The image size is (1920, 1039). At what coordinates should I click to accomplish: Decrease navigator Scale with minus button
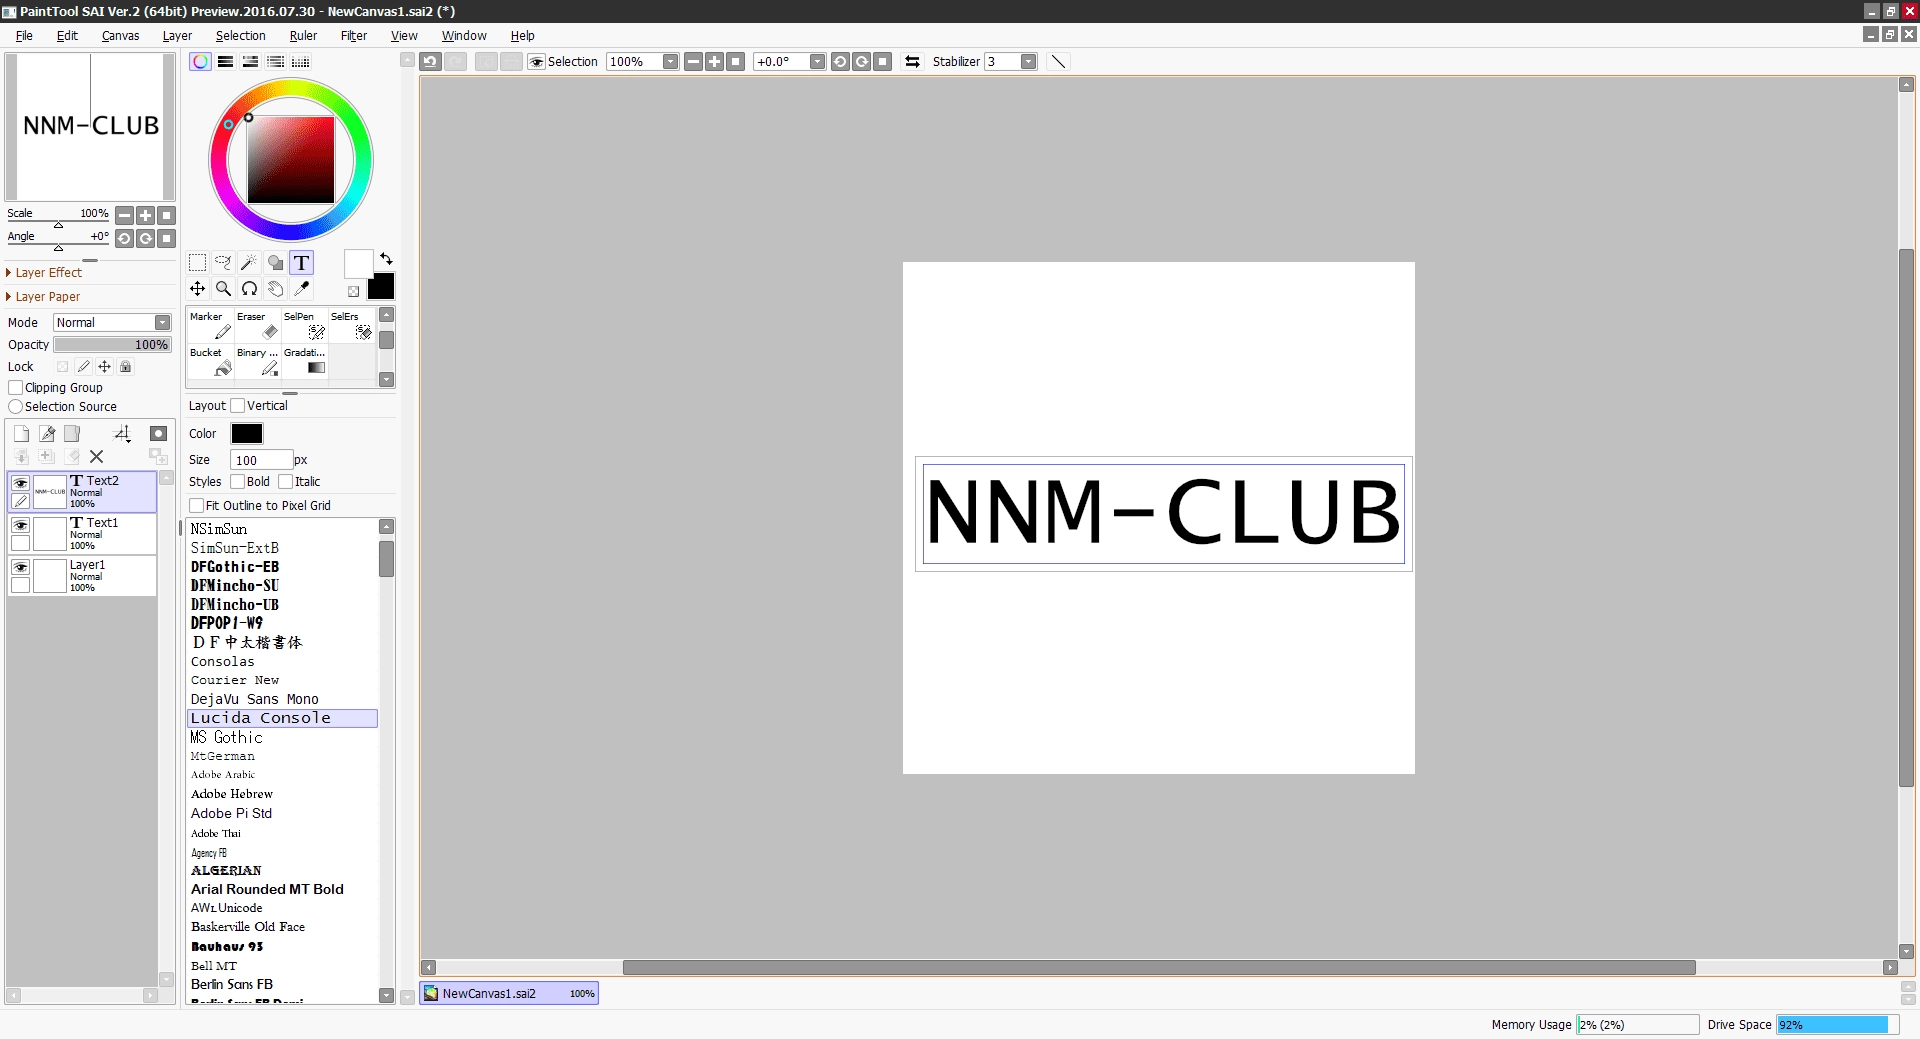[x=124, y=215]
